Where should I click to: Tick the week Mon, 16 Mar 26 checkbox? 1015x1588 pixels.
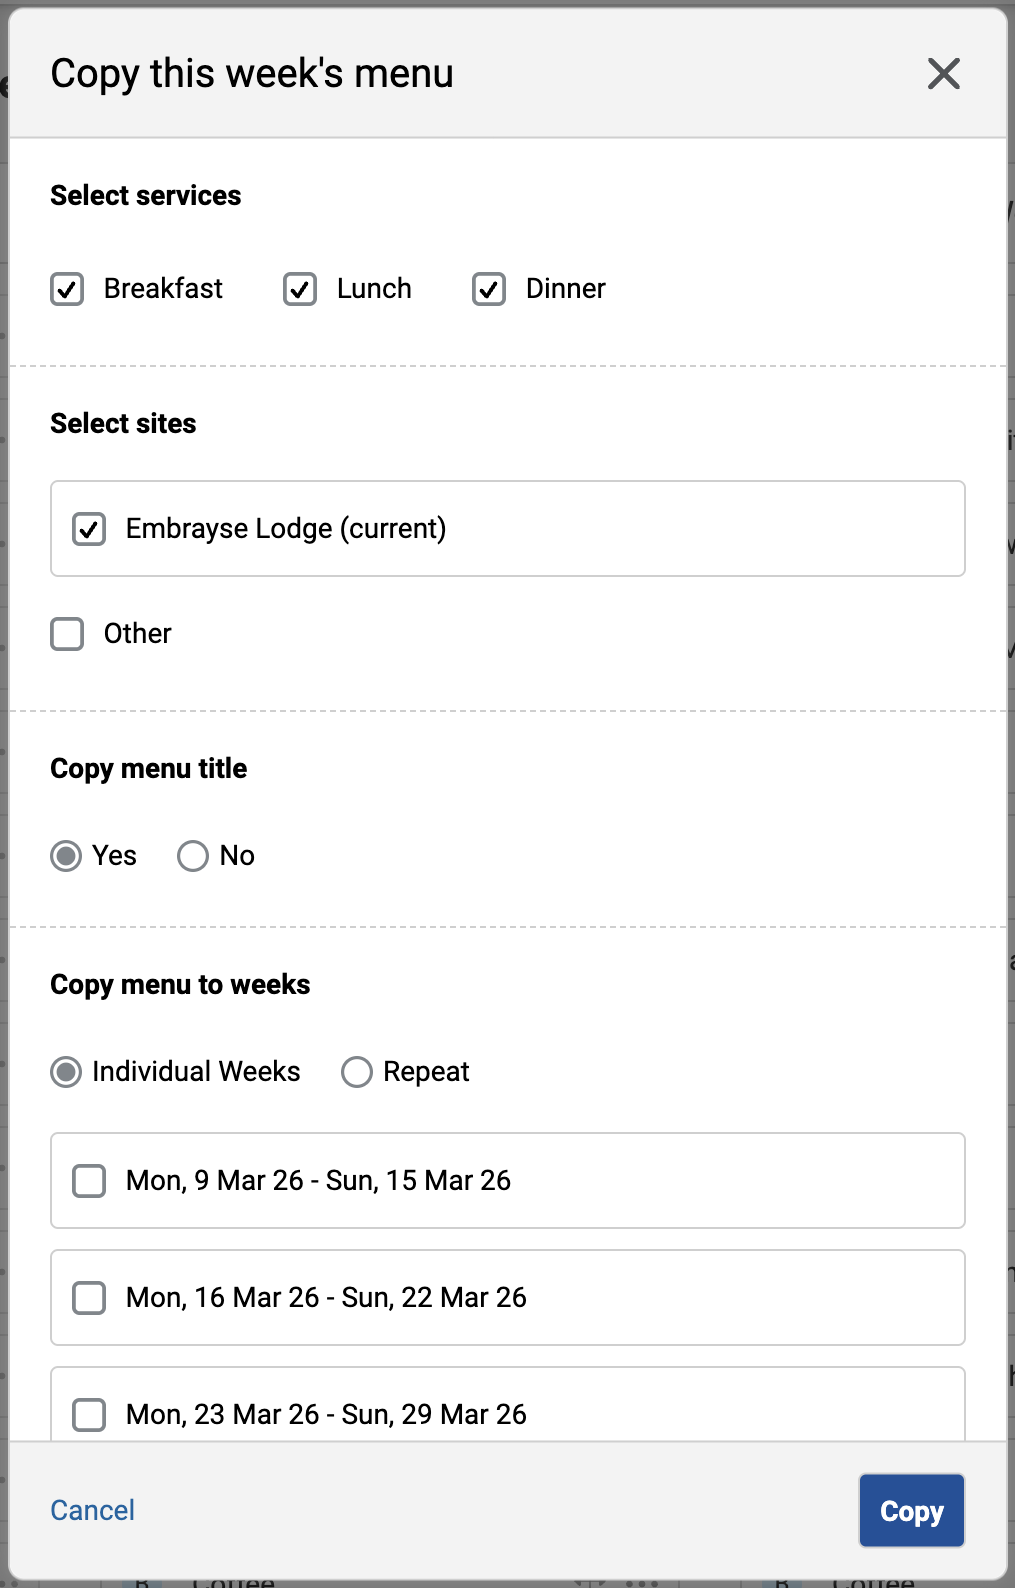(89, 1298)
